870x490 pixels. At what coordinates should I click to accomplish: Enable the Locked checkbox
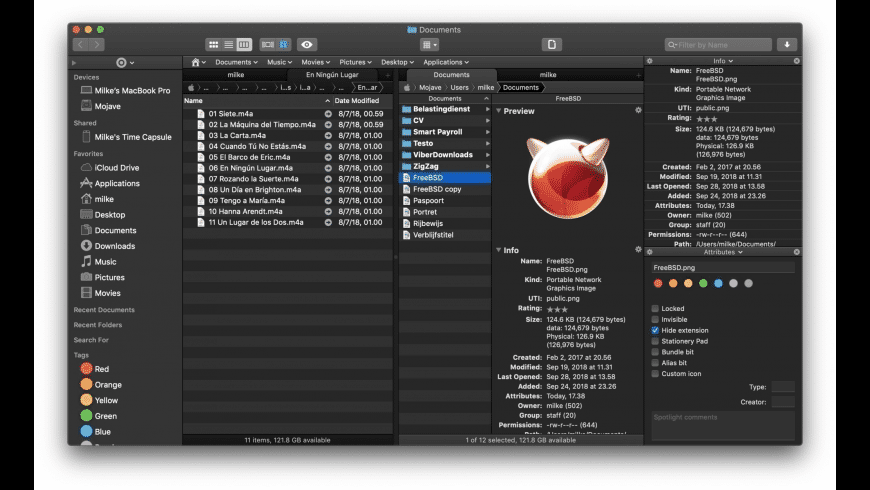(x=655, y=309)
